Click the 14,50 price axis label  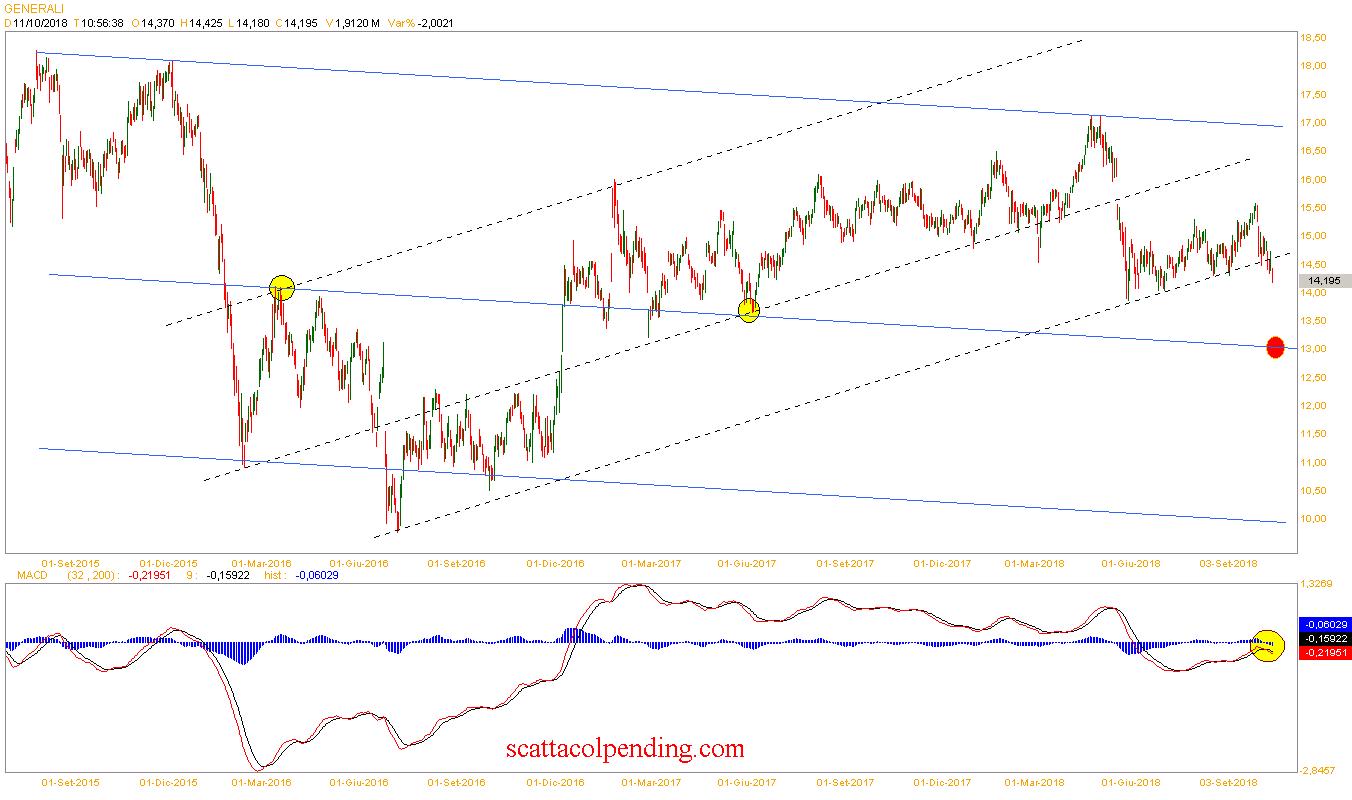[x=1312, y=264]
